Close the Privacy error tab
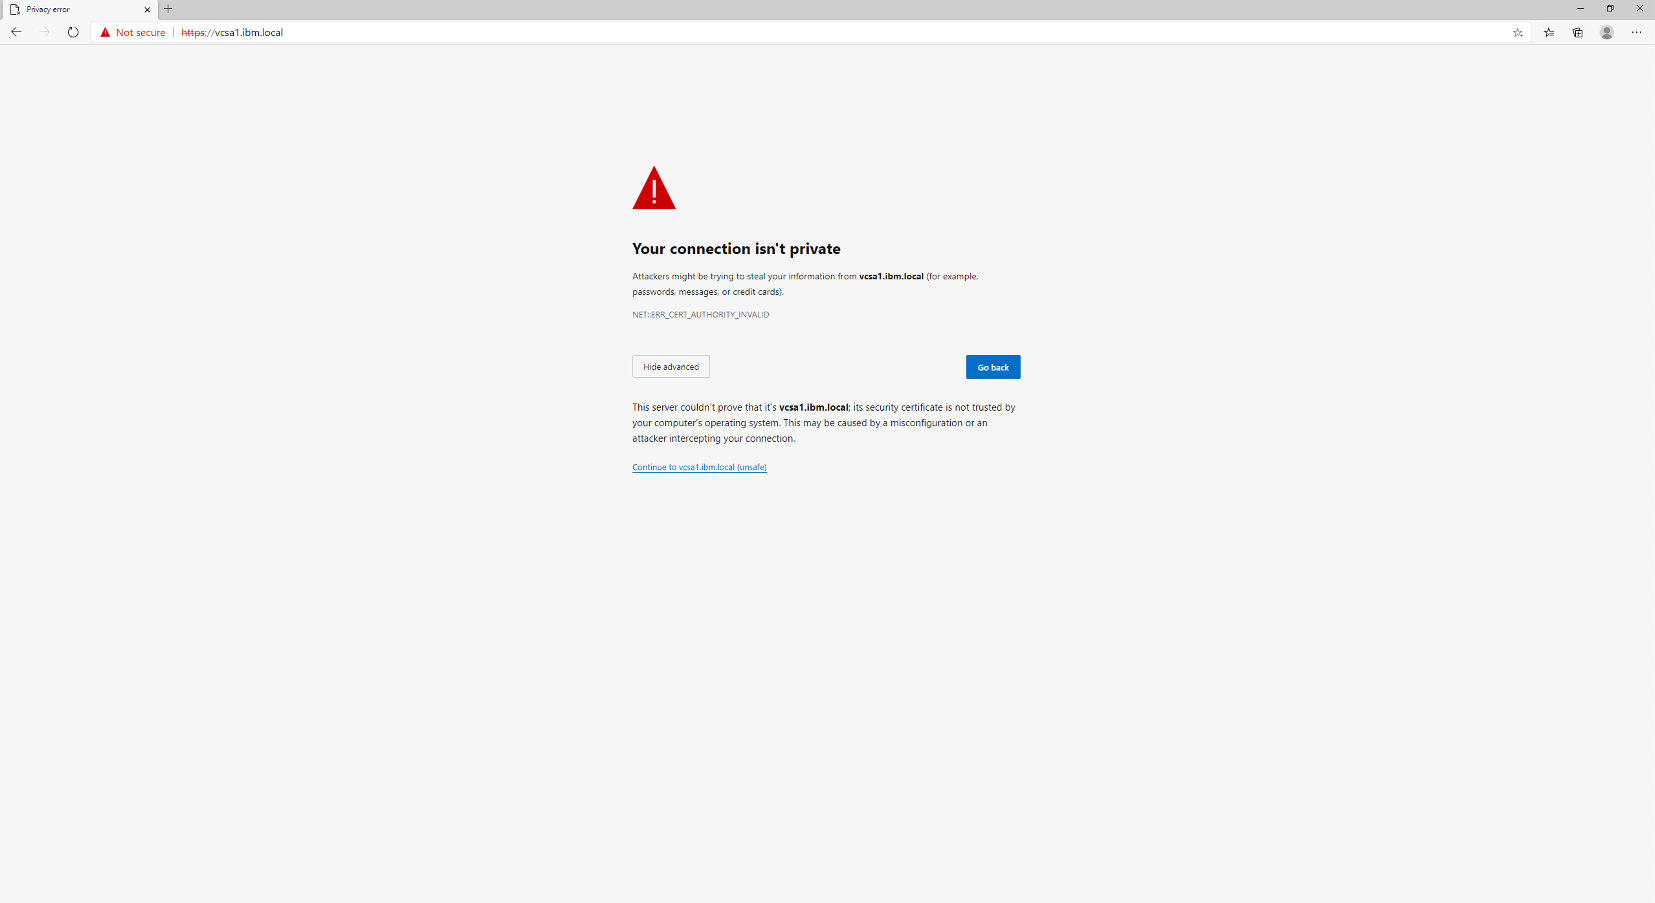 coord(147,9)
